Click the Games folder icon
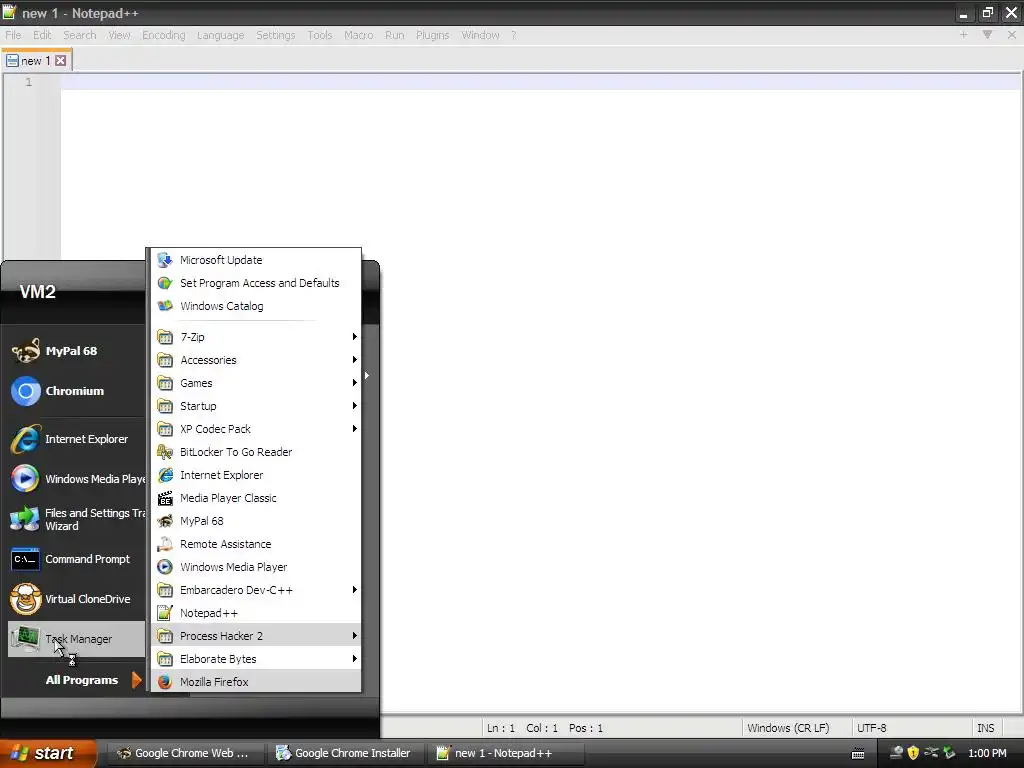Viewport: 1024px width, 768px height. coord(165,383)
